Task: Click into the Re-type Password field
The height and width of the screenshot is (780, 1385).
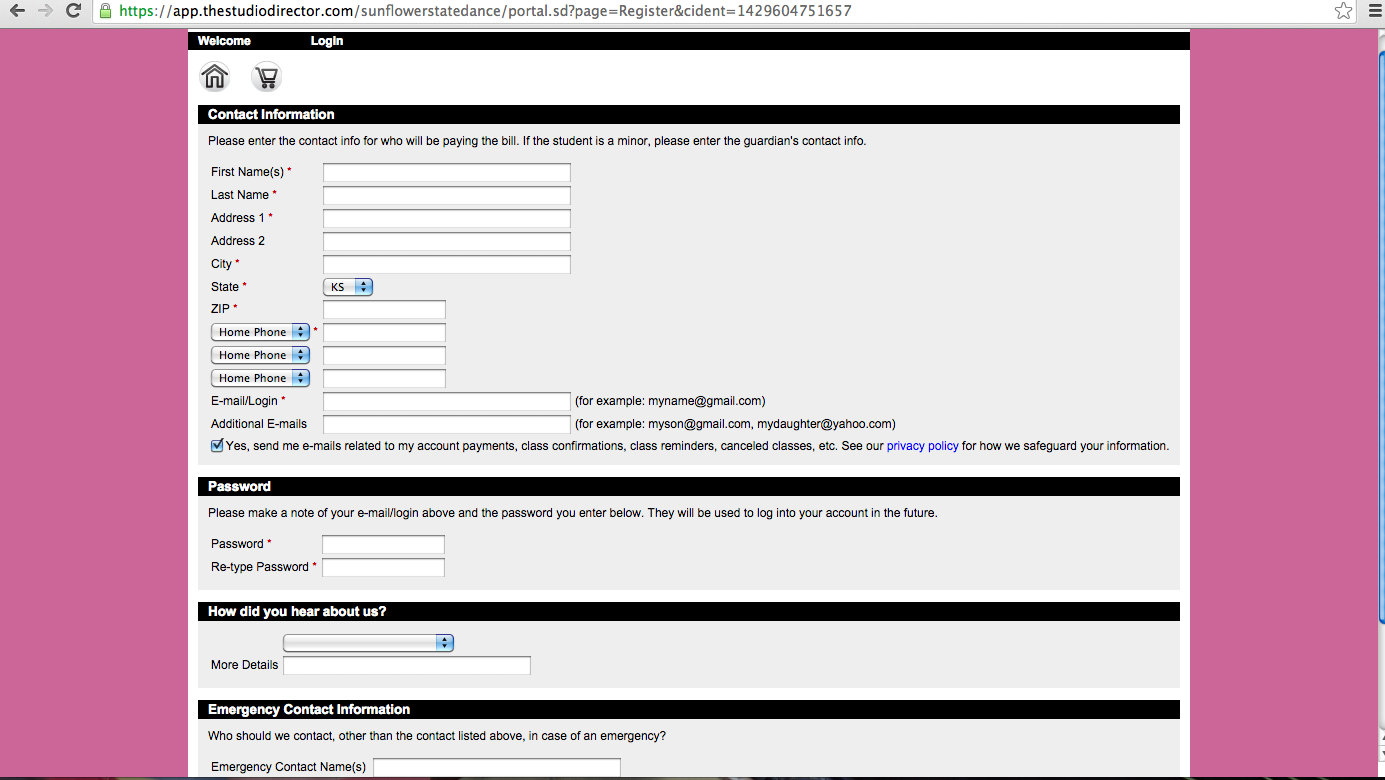Action: (383, 567)
